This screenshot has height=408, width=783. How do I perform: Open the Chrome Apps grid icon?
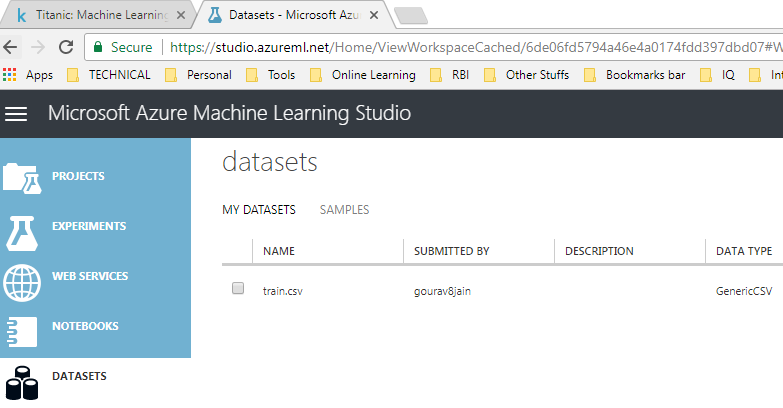[x=11, y=74]
